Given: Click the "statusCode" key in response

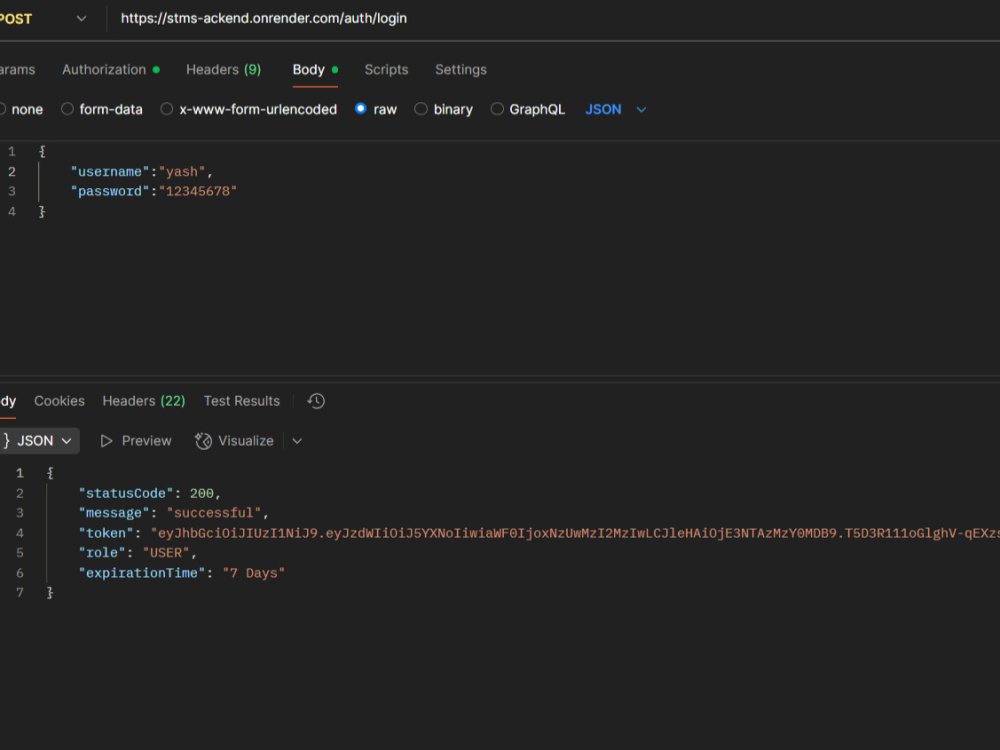Looking at the screenshot, I should [126, 493].
